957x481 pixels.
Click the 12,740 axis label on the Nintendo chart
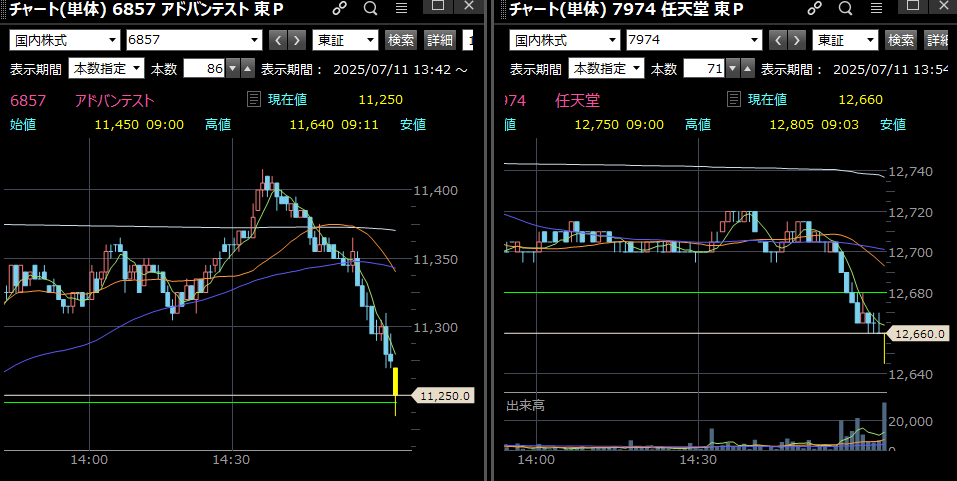point(911,172)
